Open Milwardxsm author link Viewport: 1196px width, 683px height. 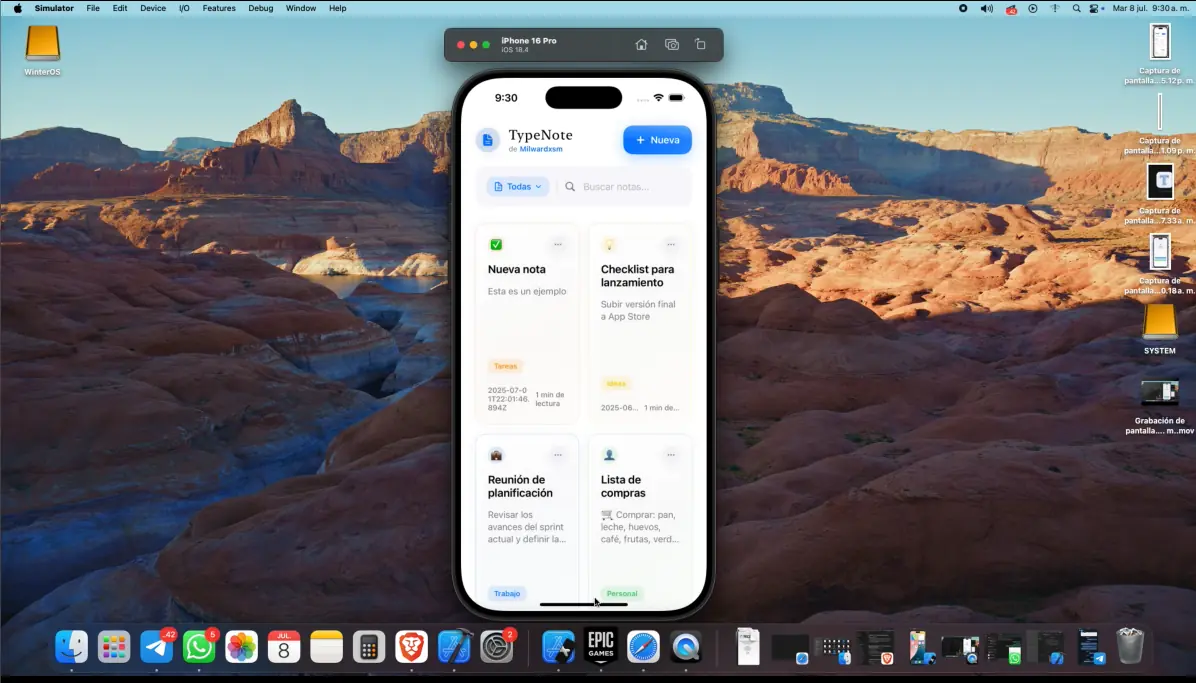coord(541,149)
